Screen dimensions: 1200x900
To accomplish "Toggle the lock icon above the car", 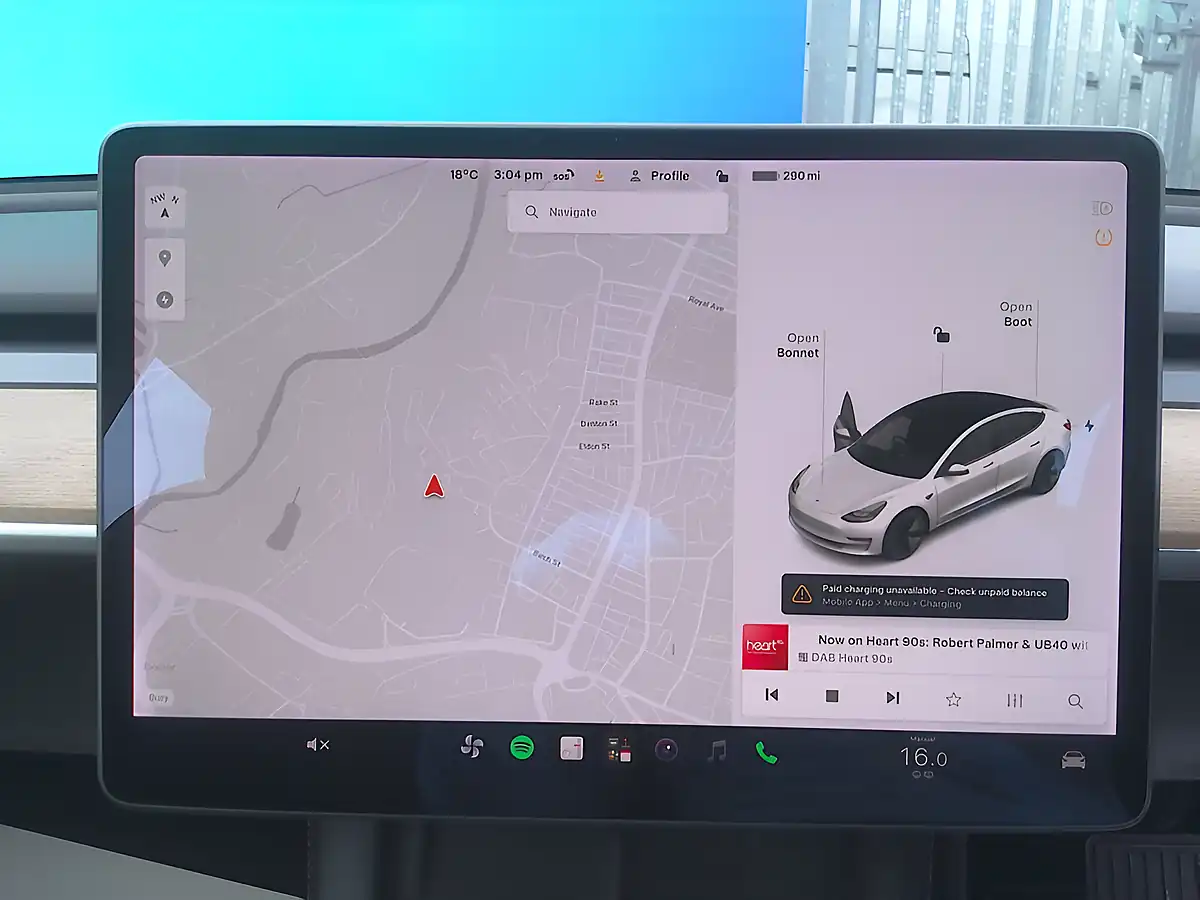I will coord(941,335).
